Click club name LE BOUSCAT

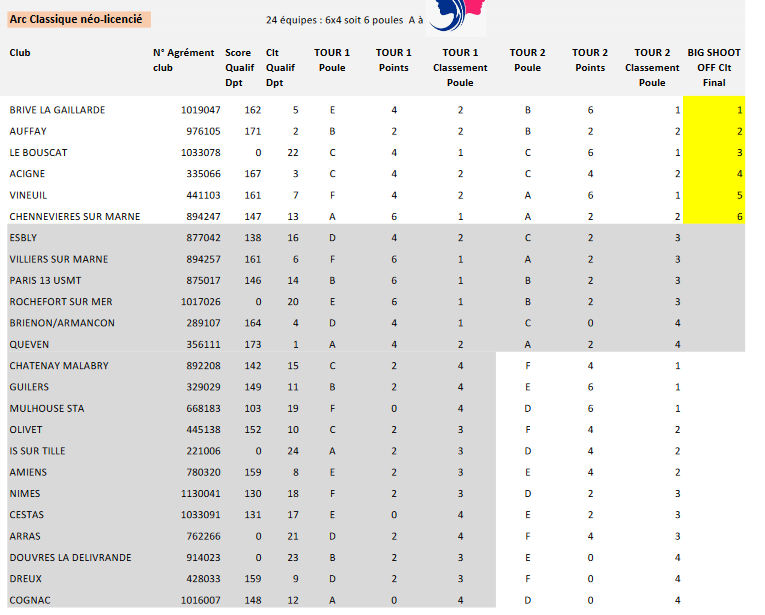click(38, 153)
